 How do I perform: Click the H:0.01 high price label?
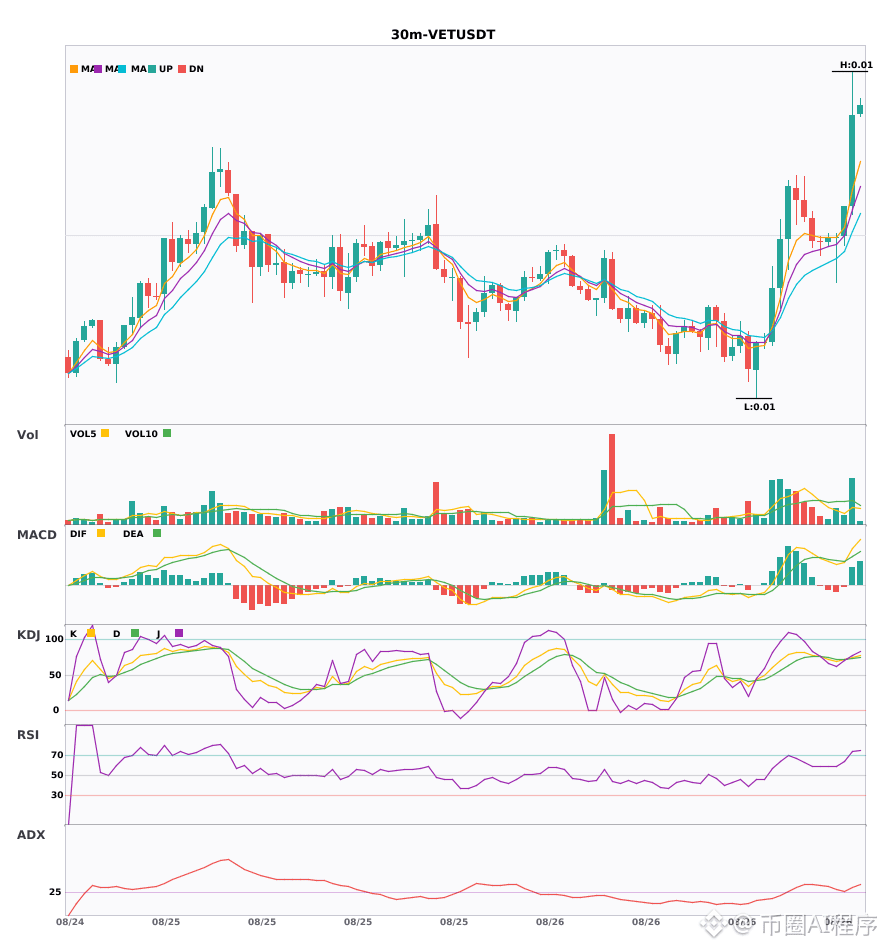pos(856,65)
